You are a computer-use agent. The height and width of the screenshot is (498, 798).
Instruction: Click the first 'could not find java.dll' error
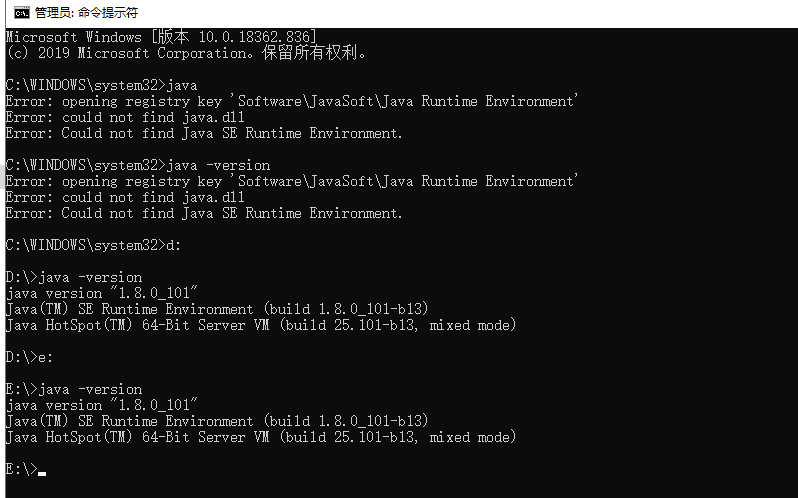pyautogui.click(x=125, y=118)
